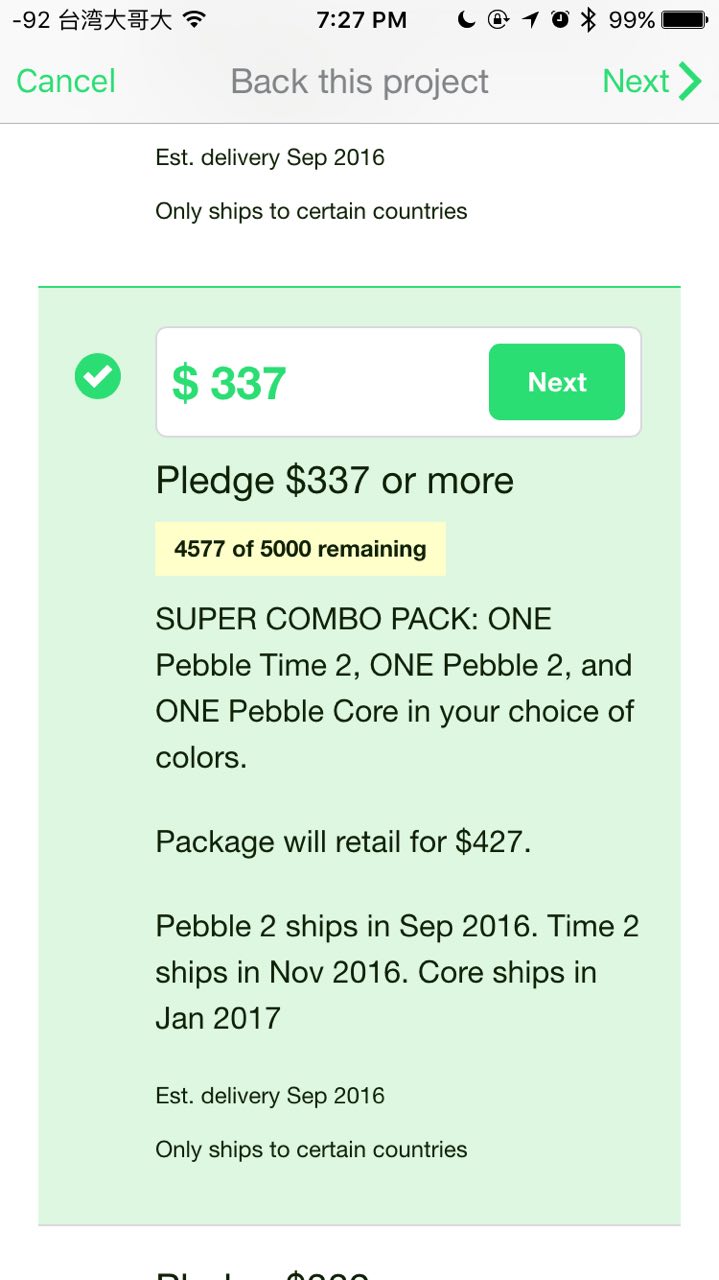Tap the right chevron arrow in header

690,81
